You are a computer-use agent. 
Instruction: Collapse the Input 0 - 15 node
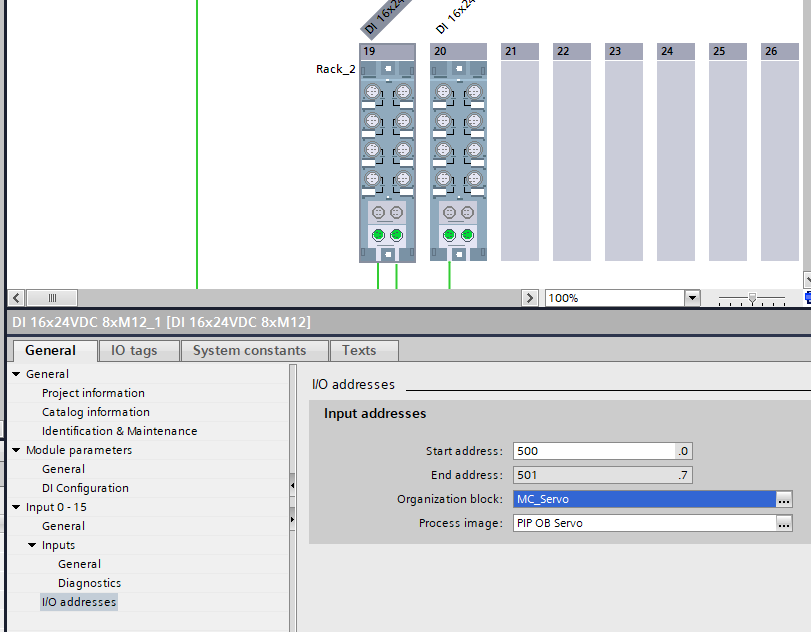17,507
